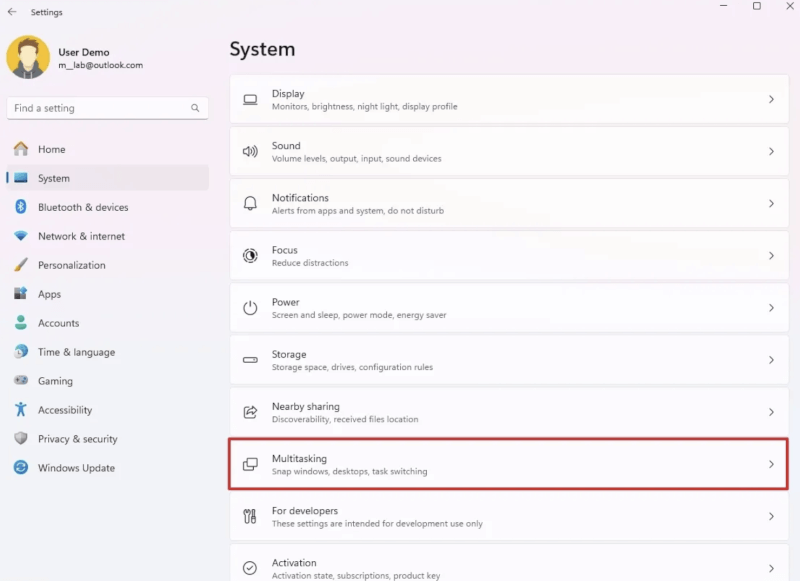Click the back arrow button
Screen dimensions: 800x581
(12, 12)
